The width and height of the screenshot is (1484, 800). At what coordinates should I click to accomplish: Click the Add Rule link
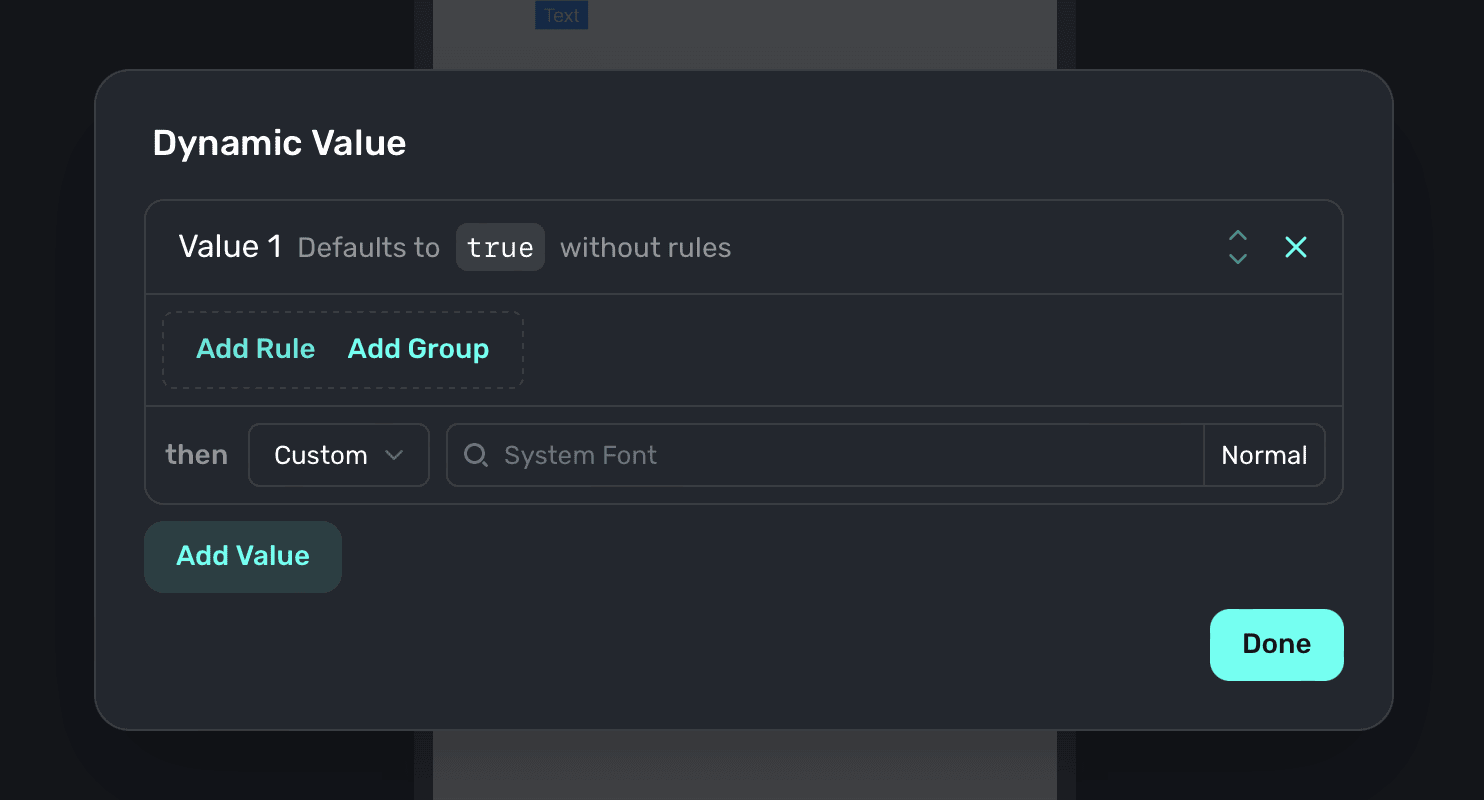[255, 349]
